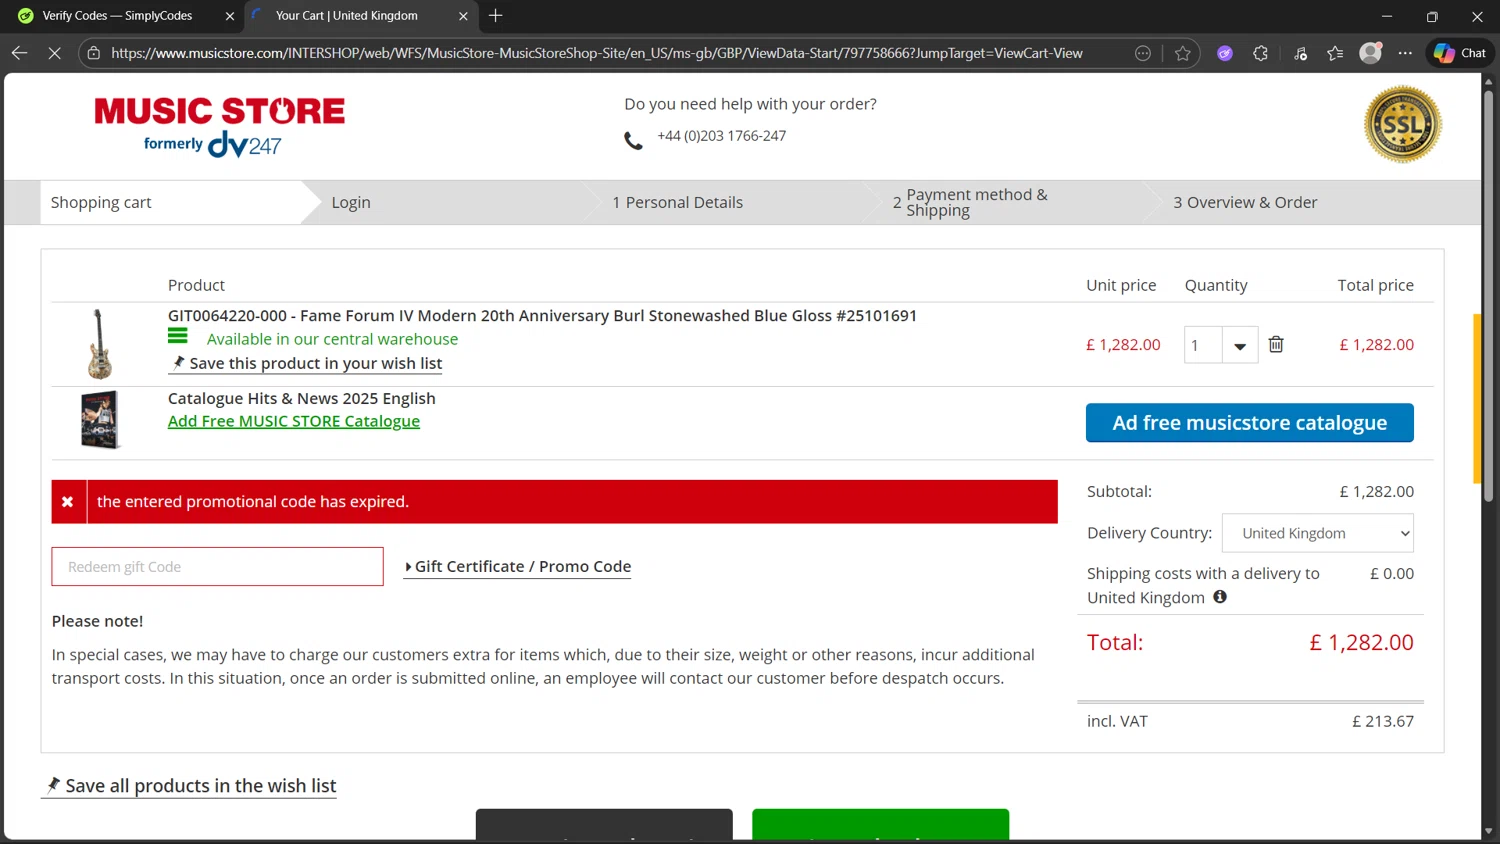This screenshot has width=1500, height=844.
Task: Select Login checkout step
Action: pyautogui.click(x=351, y=202)
